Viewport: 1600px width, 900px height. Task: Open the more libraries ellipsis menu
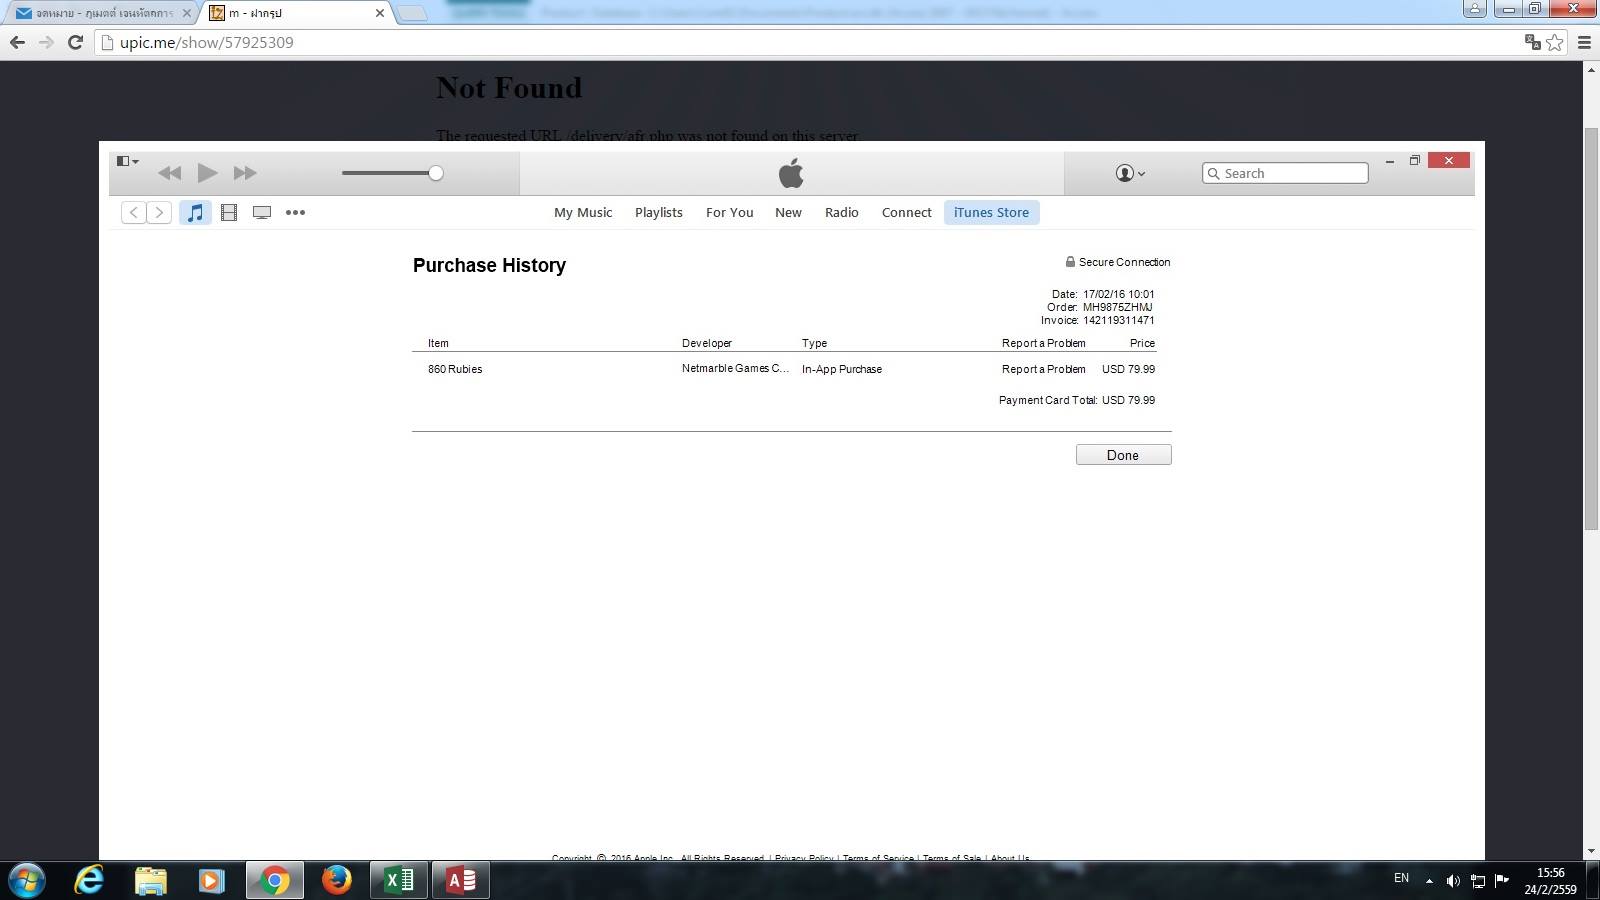click(295, 212)
